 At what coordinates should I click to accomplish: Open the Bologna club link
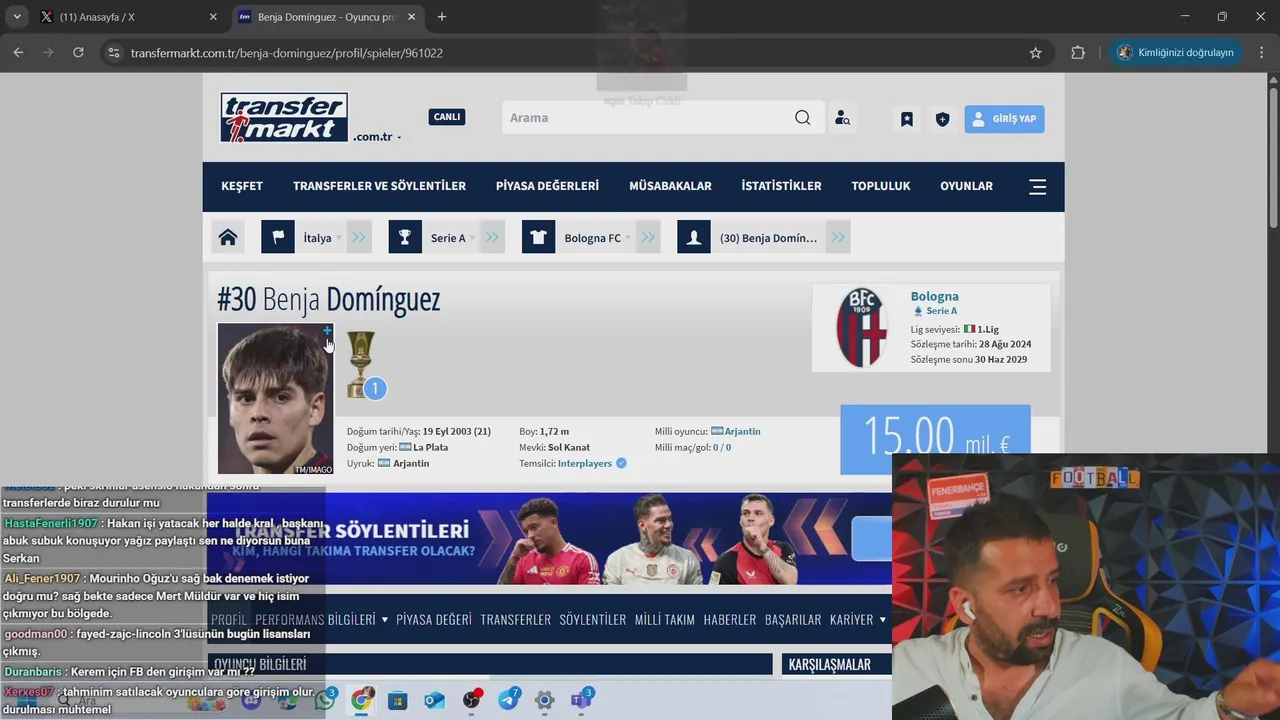tap(934, 296)
